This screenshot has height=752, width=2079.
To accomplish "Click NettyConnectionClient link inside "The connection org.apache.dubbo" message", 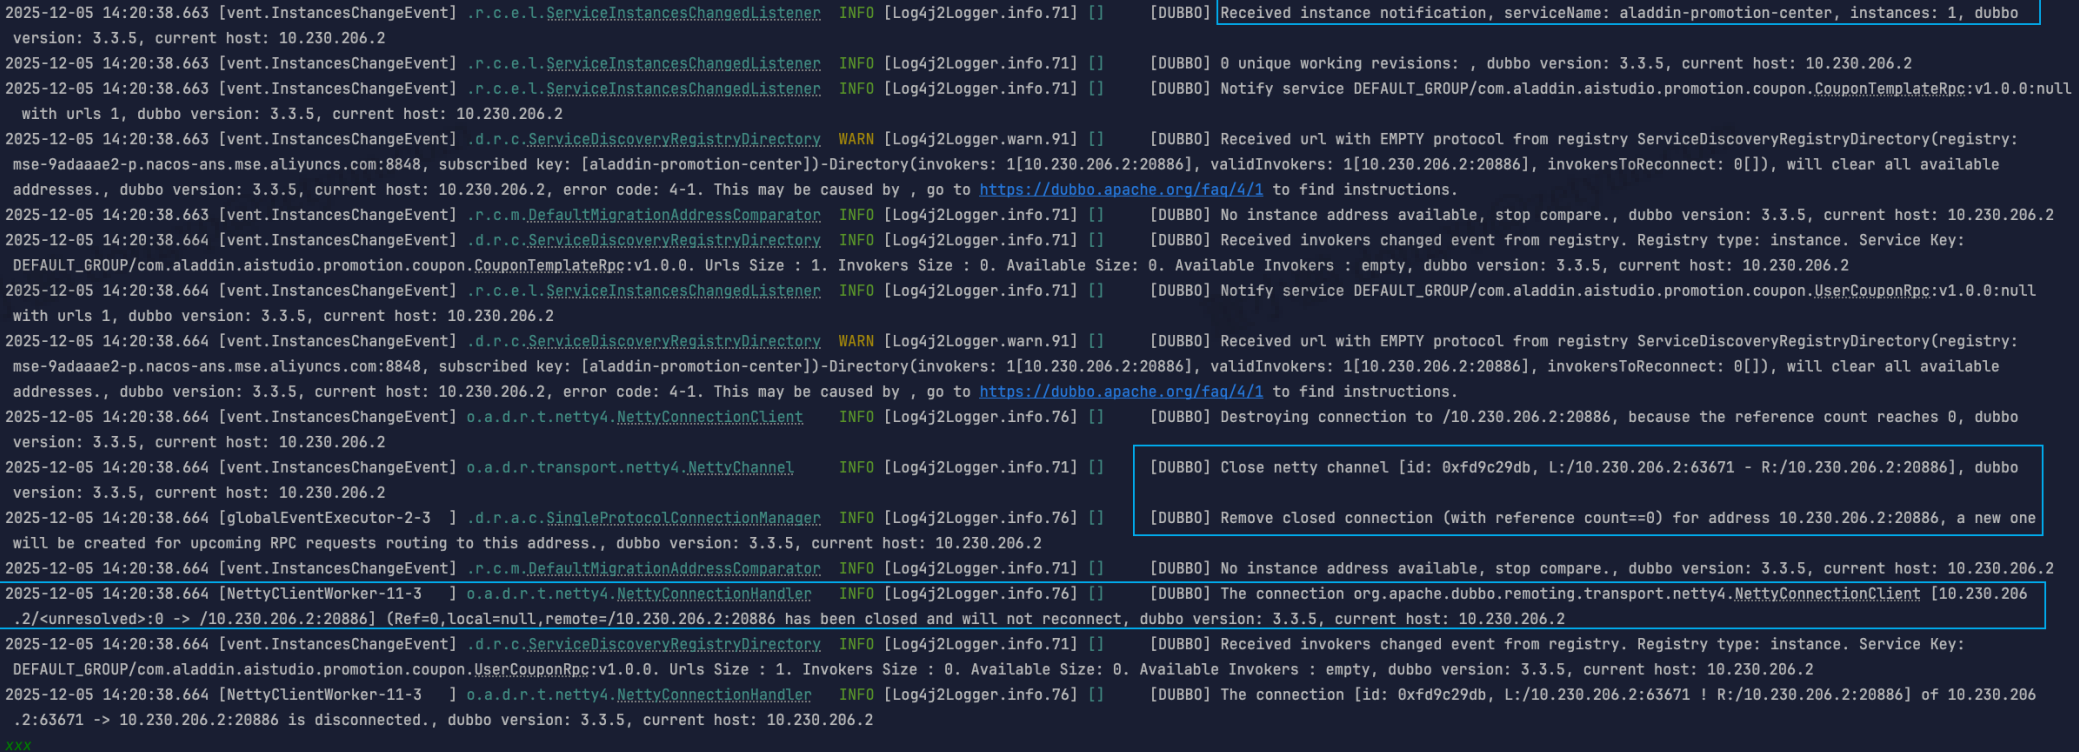I will (1827, 593).
